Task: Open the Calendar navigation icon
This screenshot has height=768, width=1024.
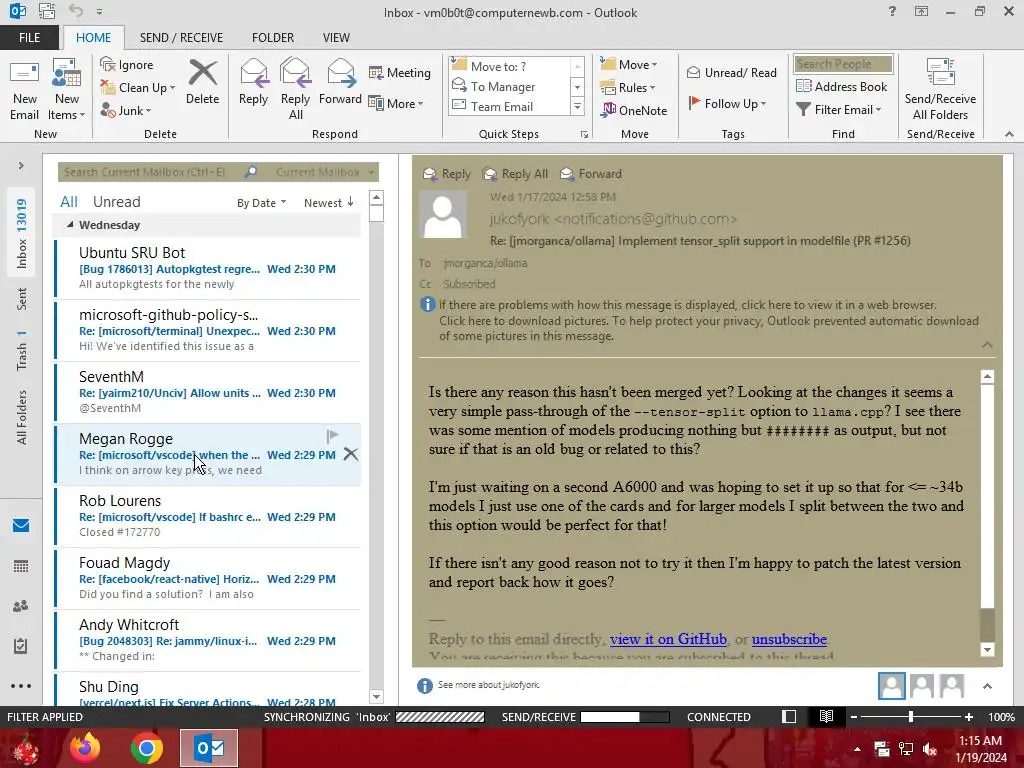Action: click(x=21, y=566)
